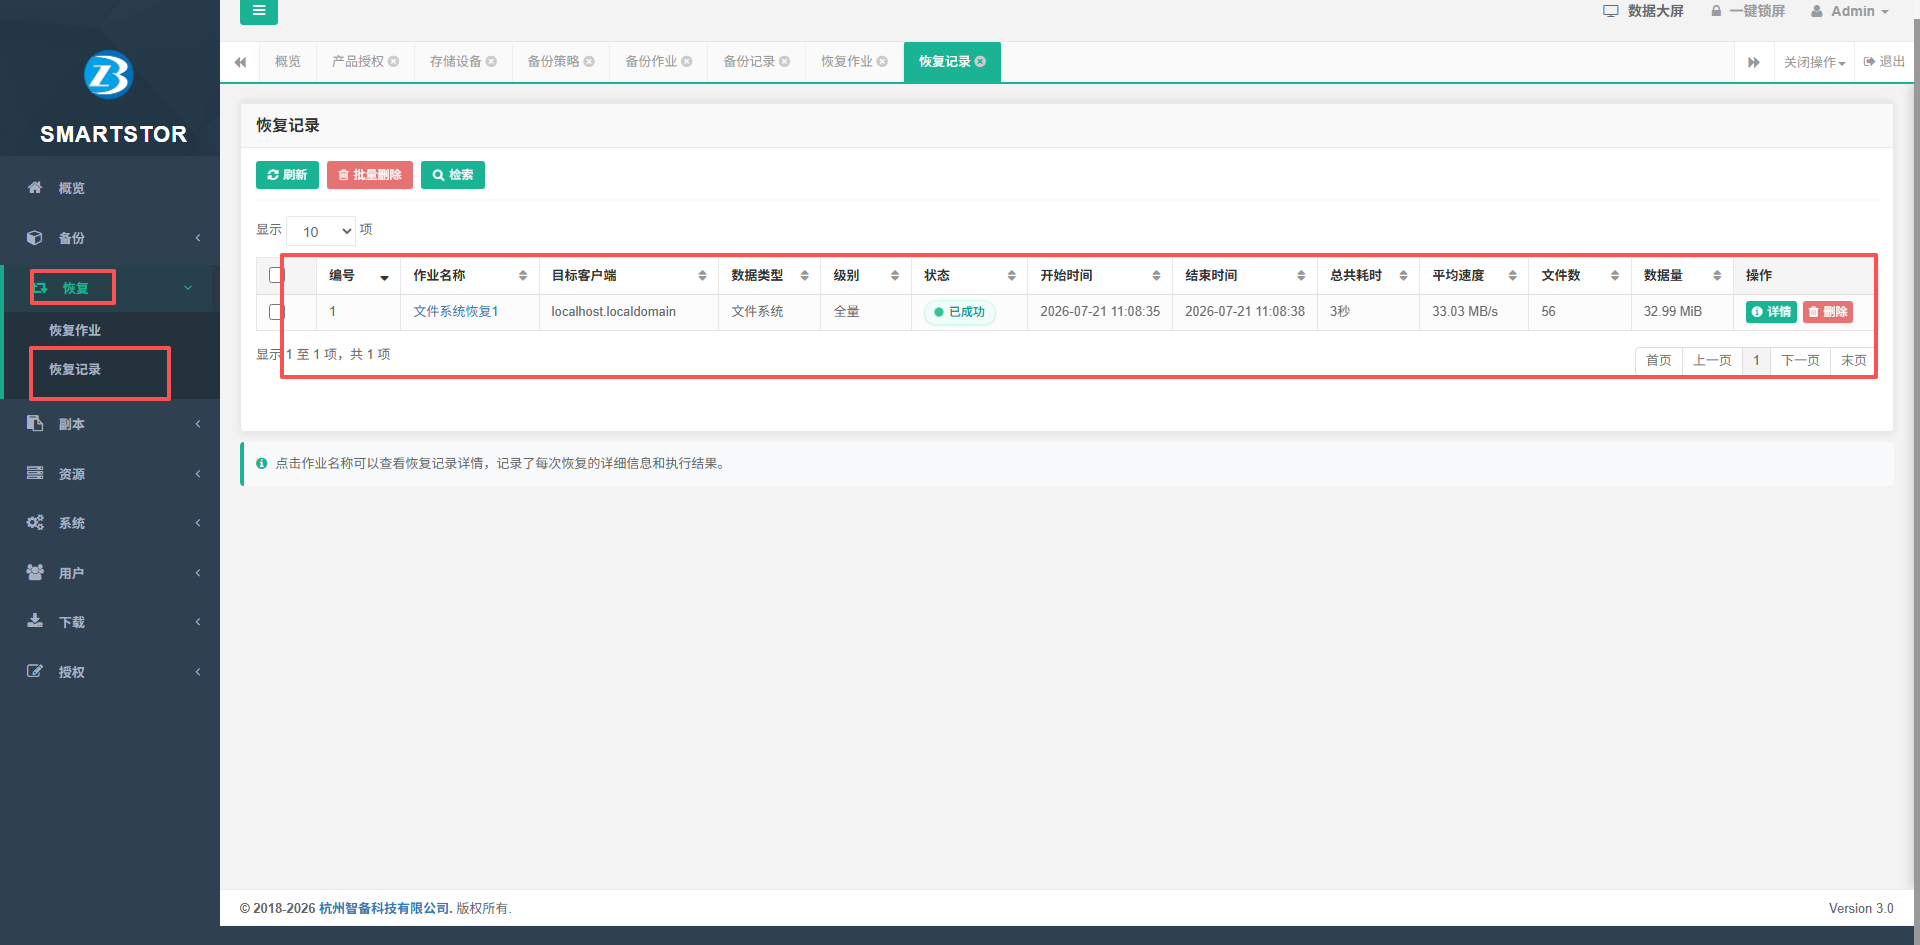Screen dimensions: 1920x945
Task: Expand the 系统 sidebar menu
Action: point(110,523)
